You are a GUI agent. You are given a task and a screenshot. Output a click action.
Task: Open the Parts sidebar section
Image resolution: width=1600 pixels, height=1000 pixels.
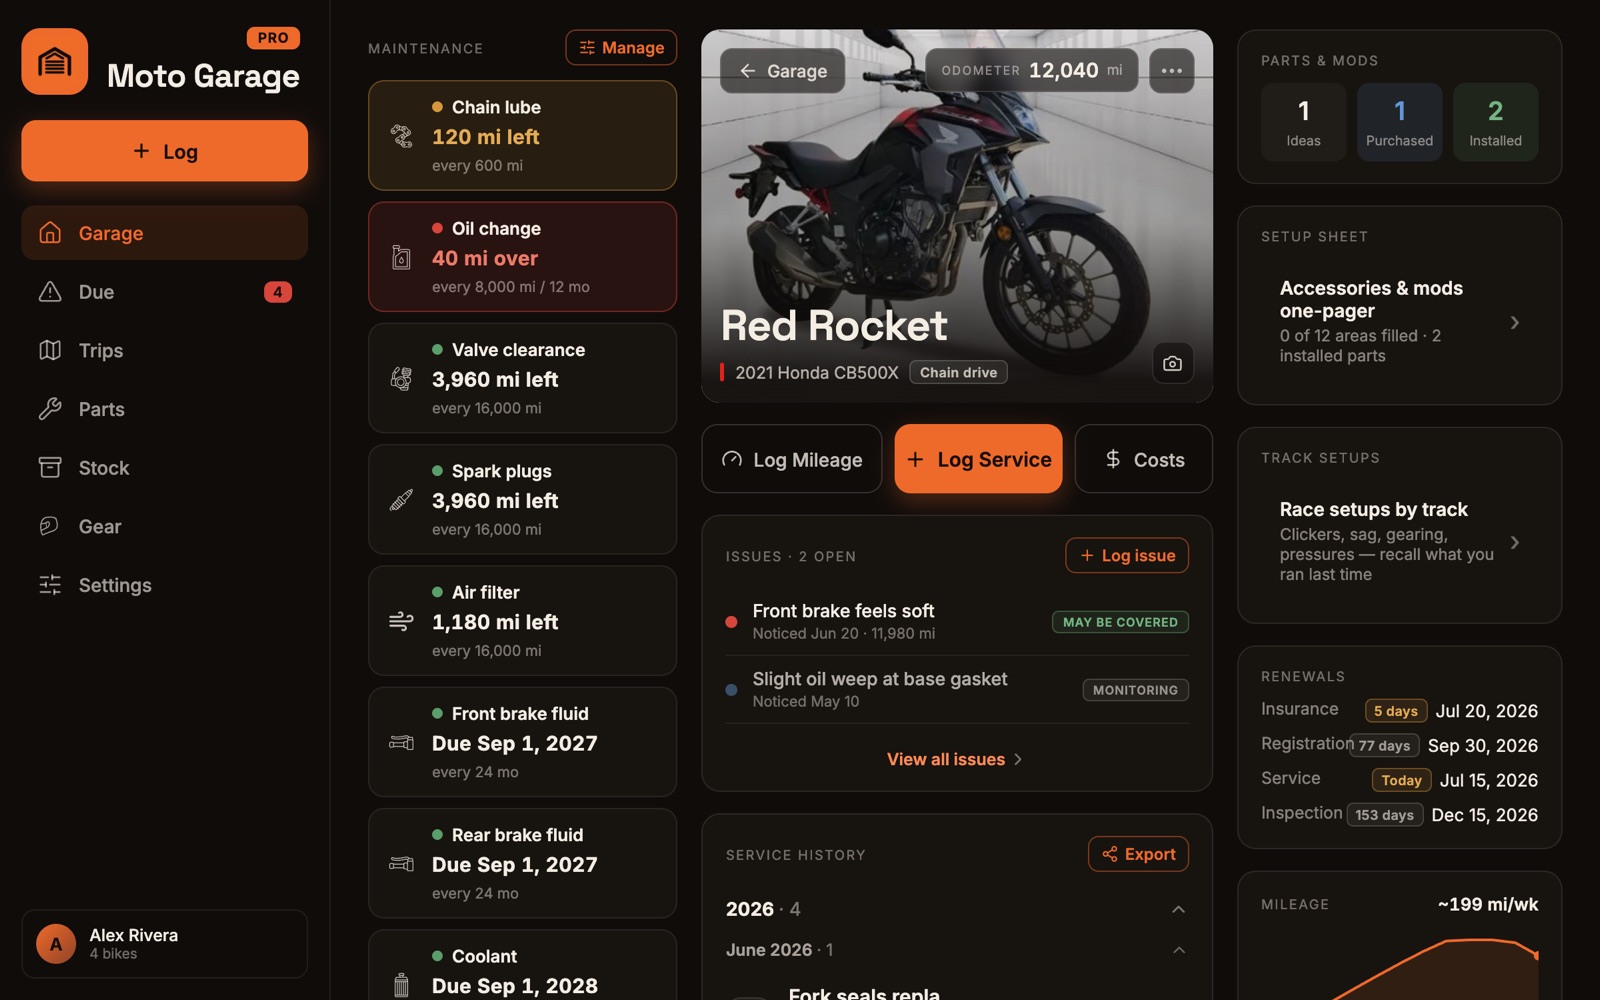pos(165,409)
